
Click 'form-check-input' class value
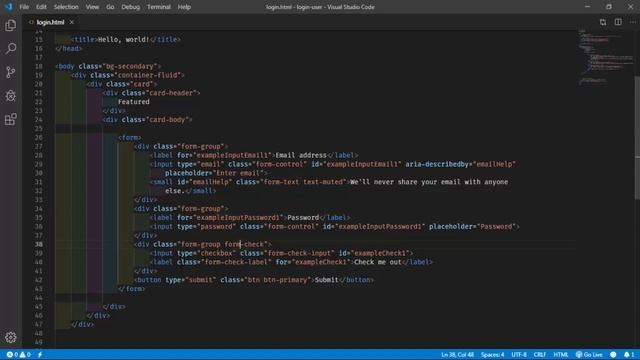(x=299, y=253)
